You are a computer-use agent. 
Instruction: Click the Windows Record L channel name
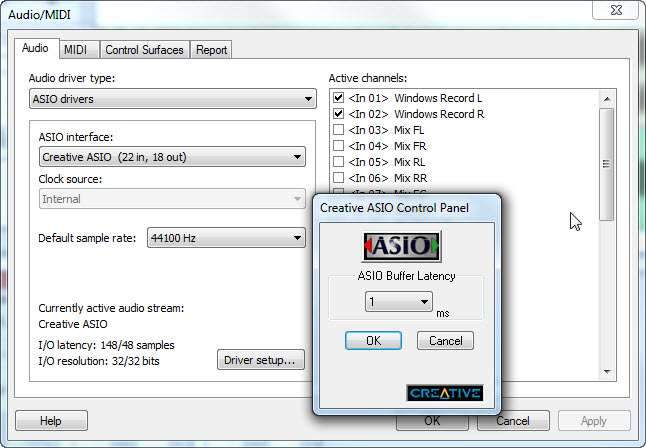point(438,98)
